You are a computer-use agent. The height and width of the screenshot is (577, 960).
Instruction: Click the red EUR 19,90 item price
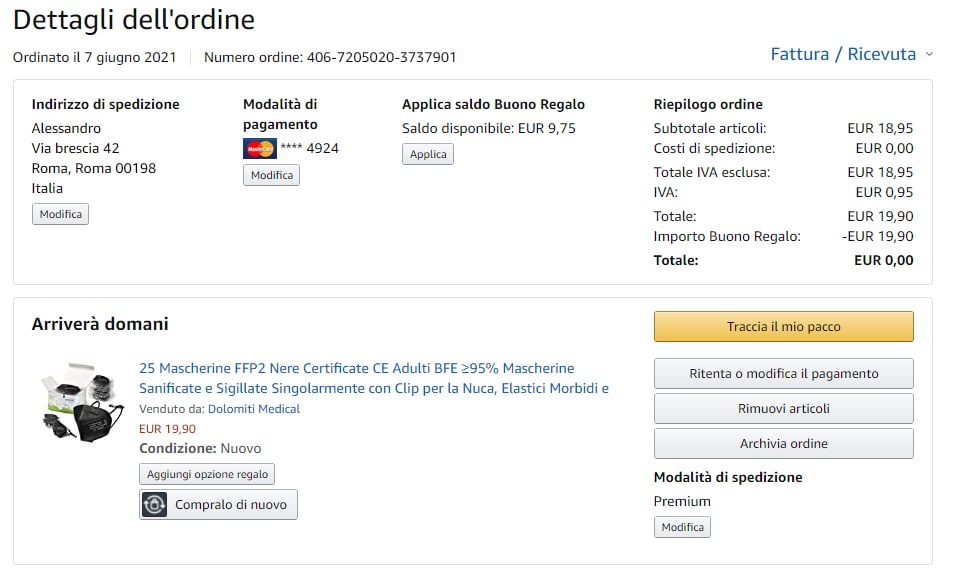pos(167,429)
